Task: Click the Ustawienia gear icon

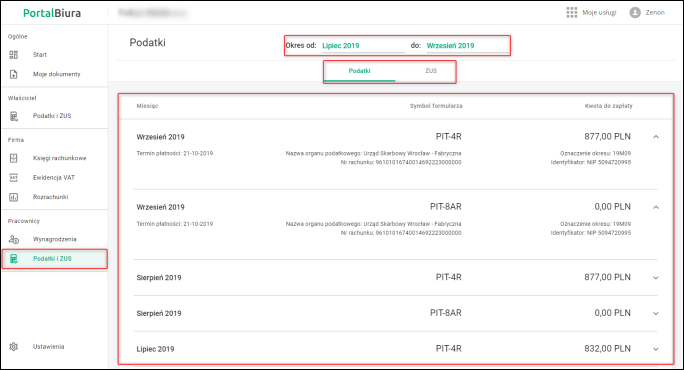Action: pos(14,346)
